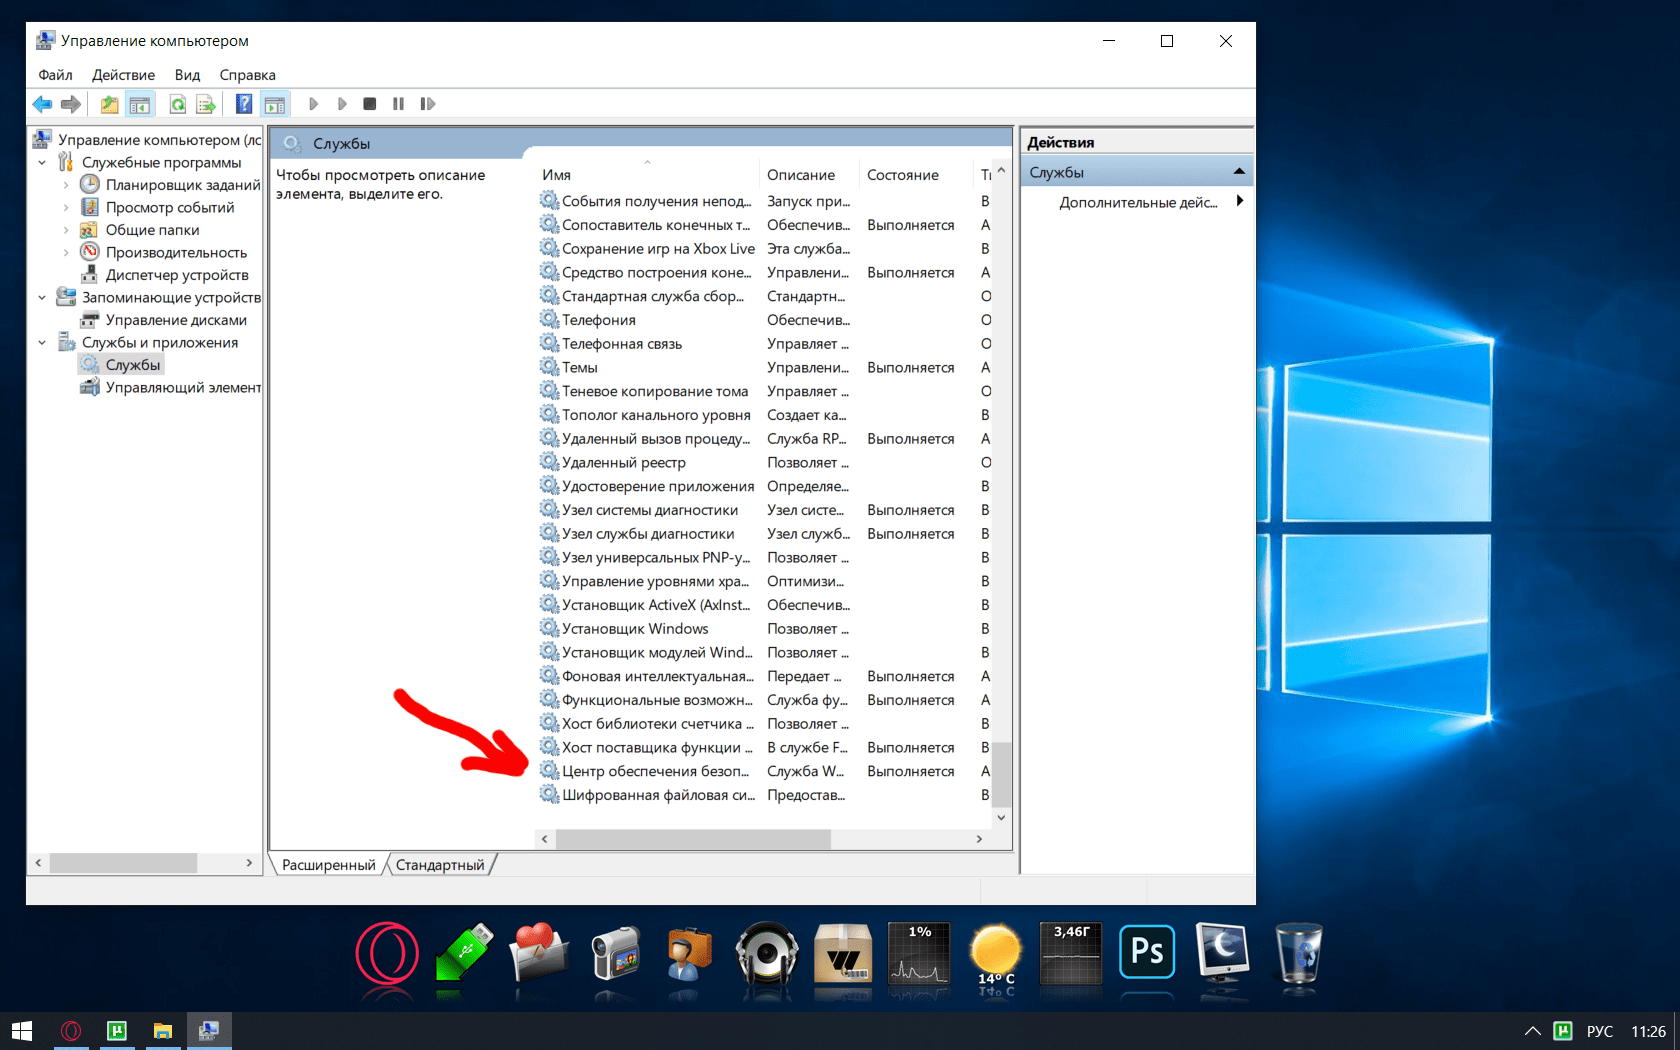Click the blue Back arrow in toolbar

coord(42,104)
